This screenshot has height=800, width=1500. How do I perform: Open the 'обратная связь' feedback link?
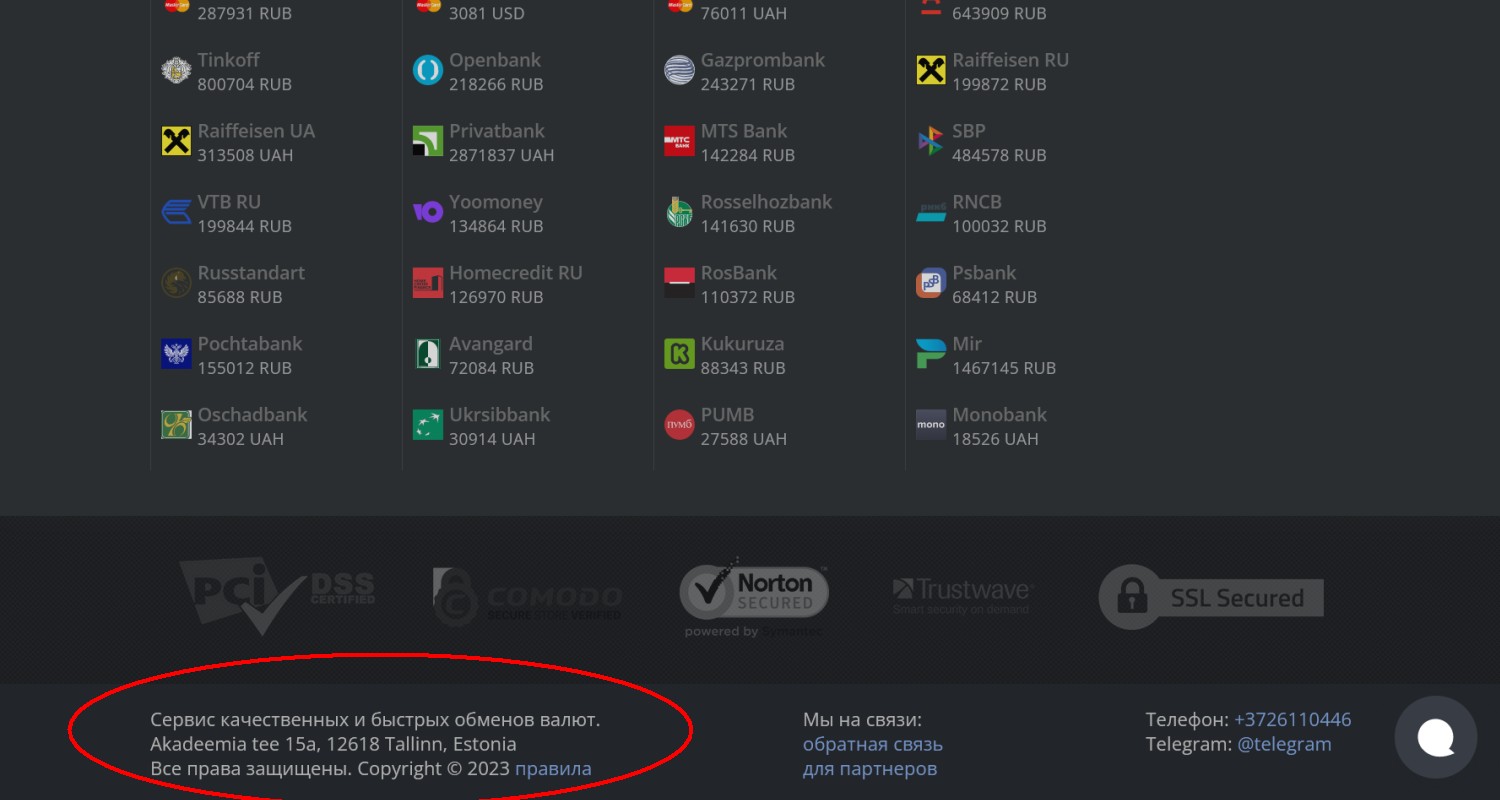click(873, 744)
